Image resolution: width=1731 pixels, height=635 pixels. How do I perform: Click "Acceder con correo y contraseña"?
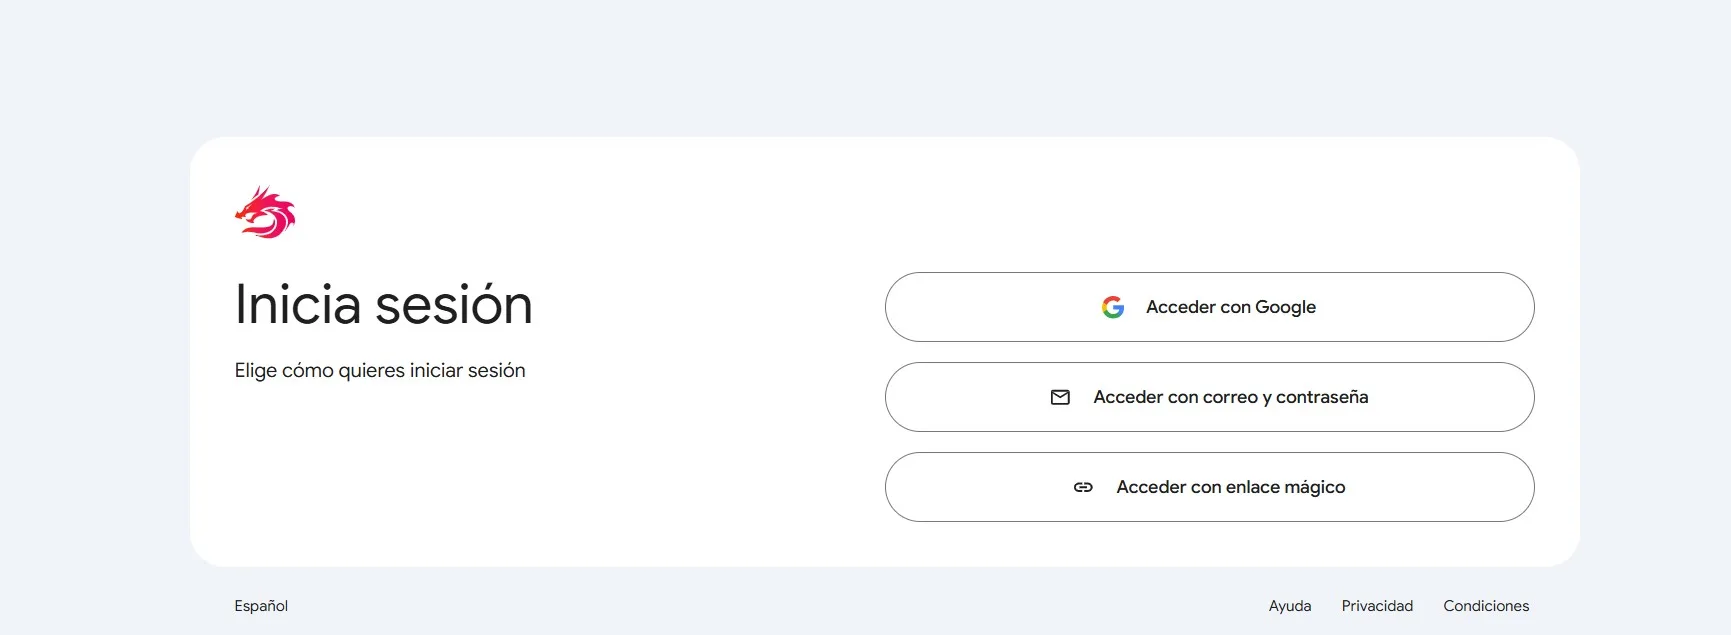pos(1209,397)
